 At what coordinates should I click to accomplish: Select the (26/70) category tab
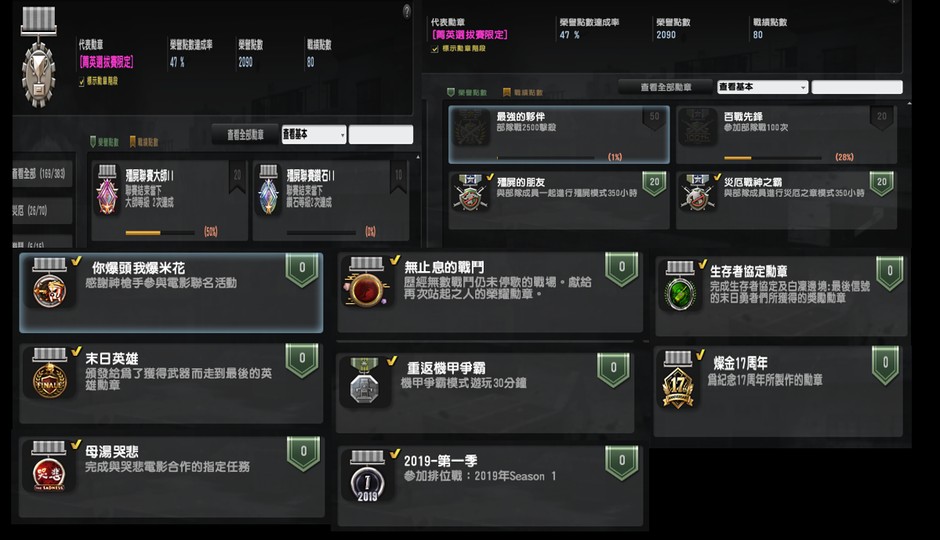(x=42, y=210)
